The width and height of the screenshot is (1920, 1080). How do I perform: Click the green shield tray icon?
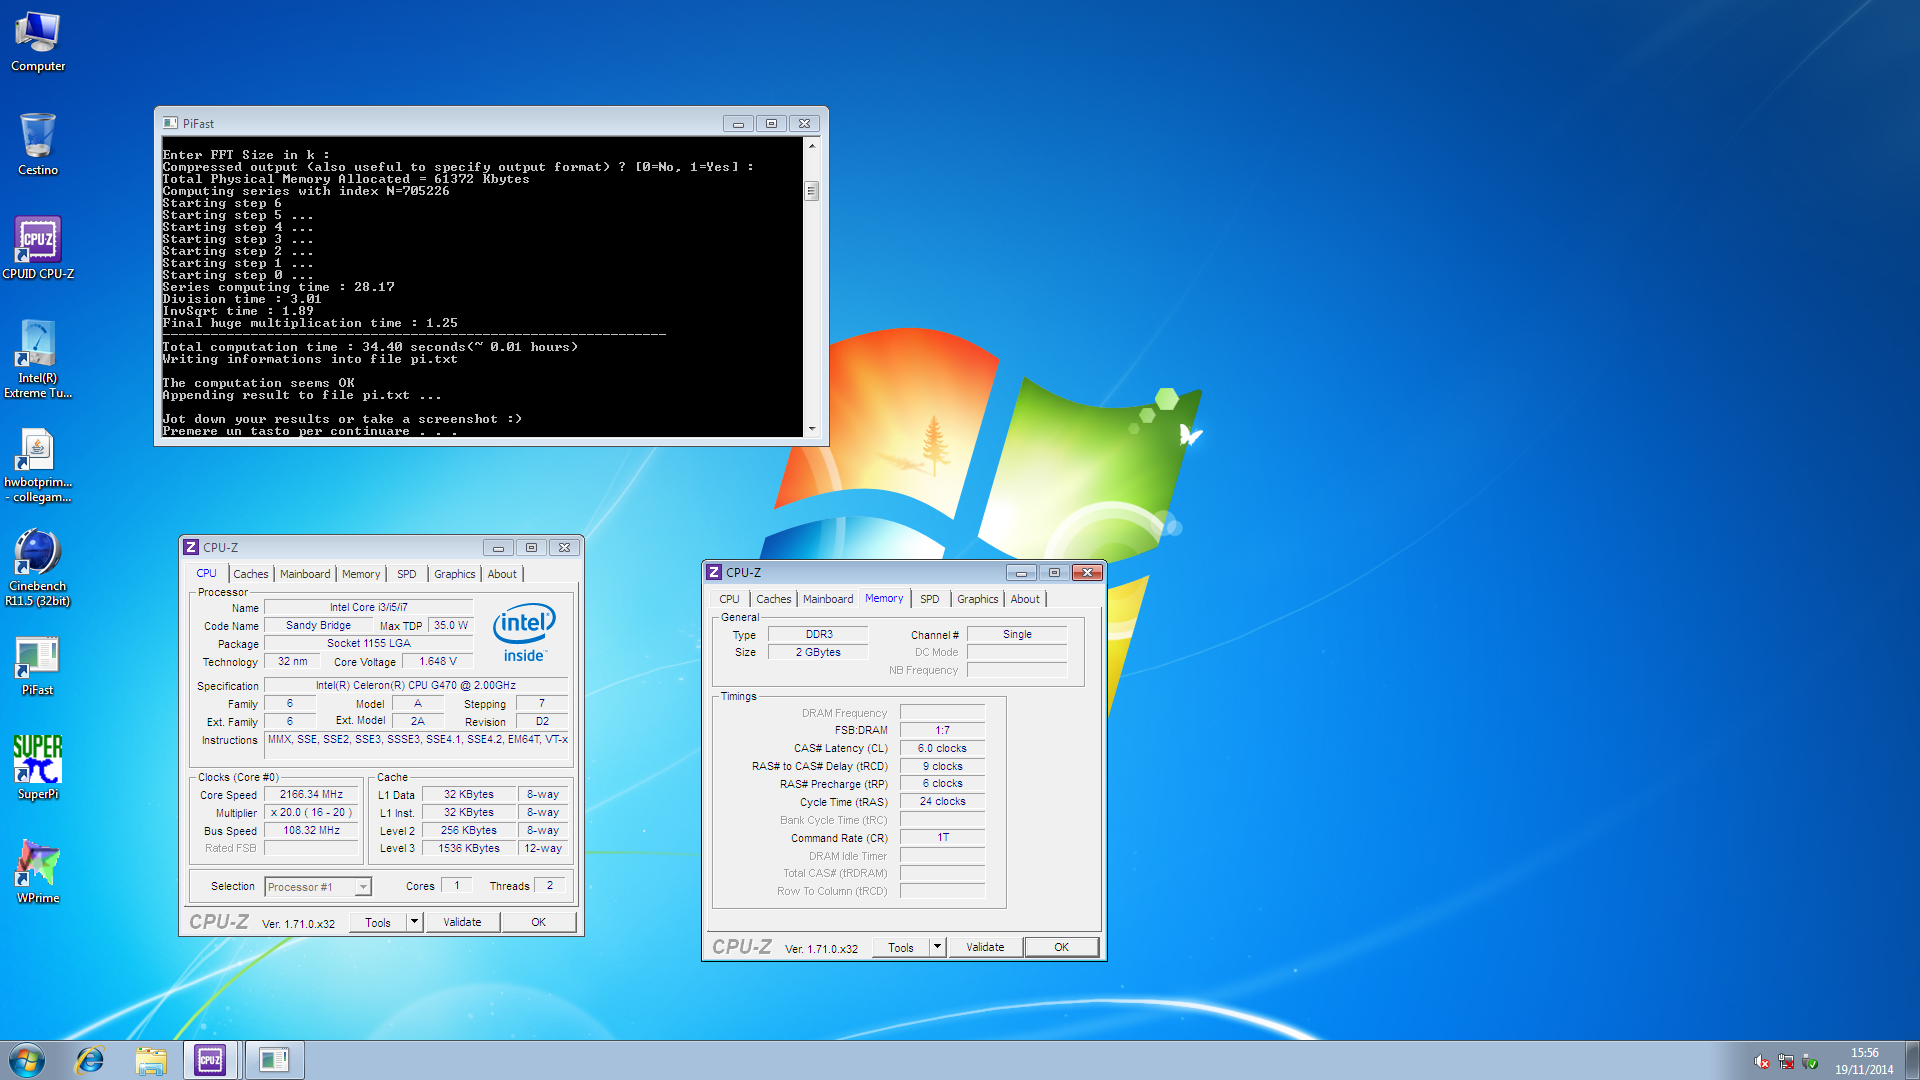click(x=1810, y=1062)
